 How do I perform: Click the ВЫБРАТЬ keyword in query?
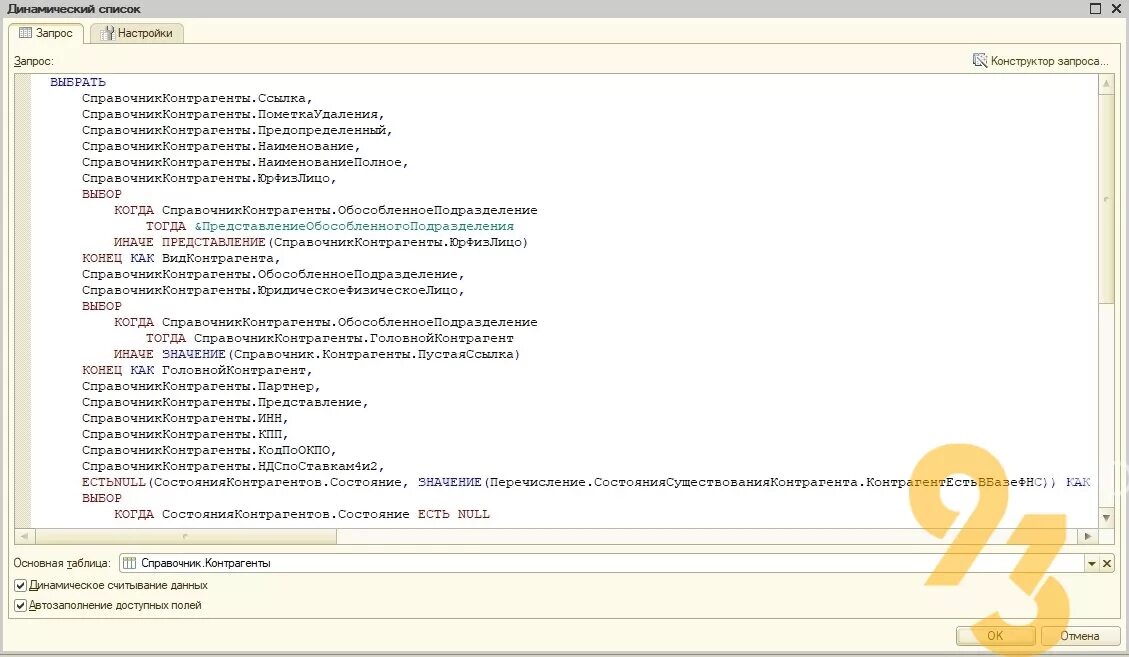click(78, 82)
